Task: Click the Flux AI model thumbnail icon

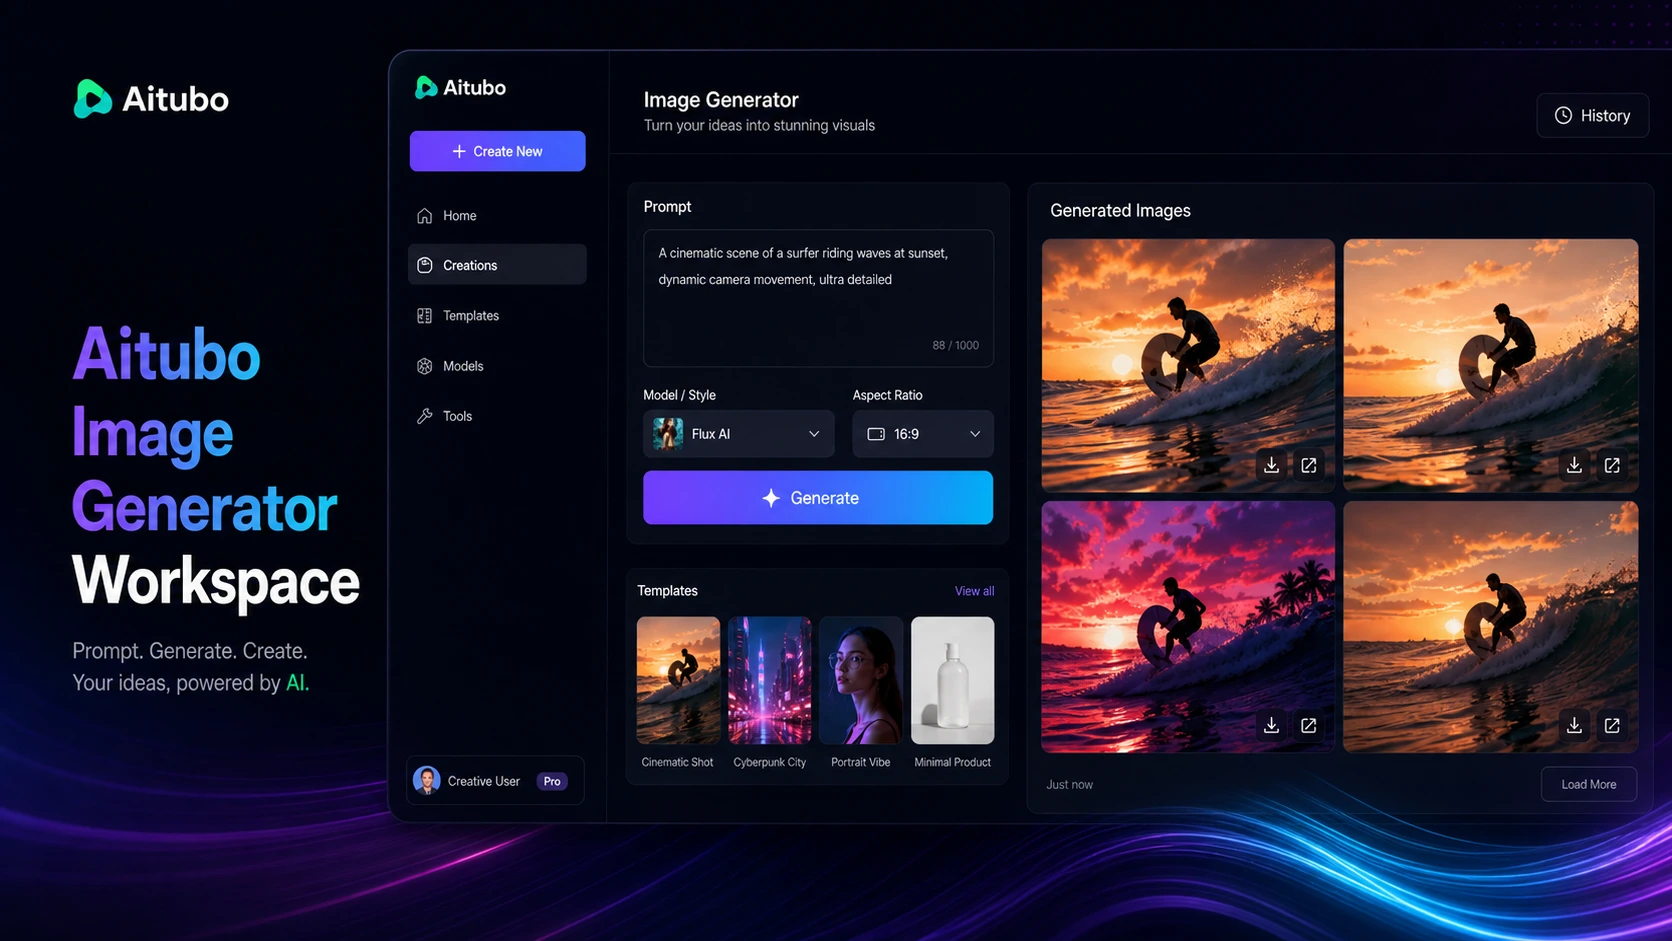Action: pyautogui.click(x=668, y=434)
